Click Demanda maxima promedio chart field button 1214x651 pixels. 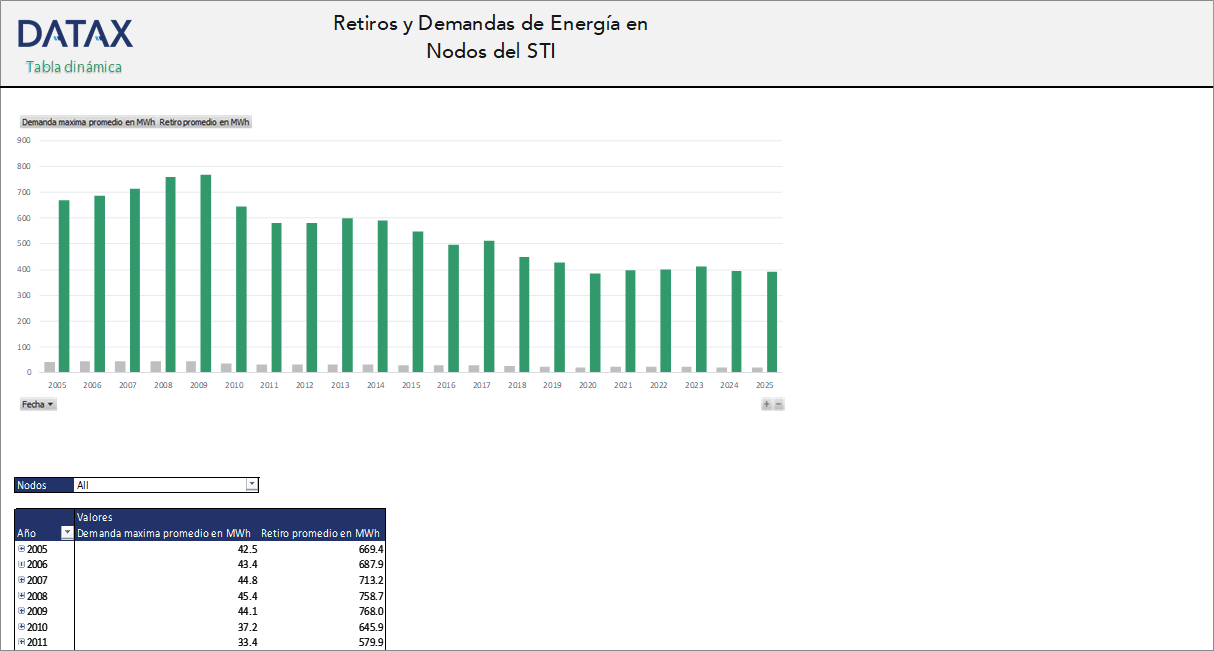88,122
